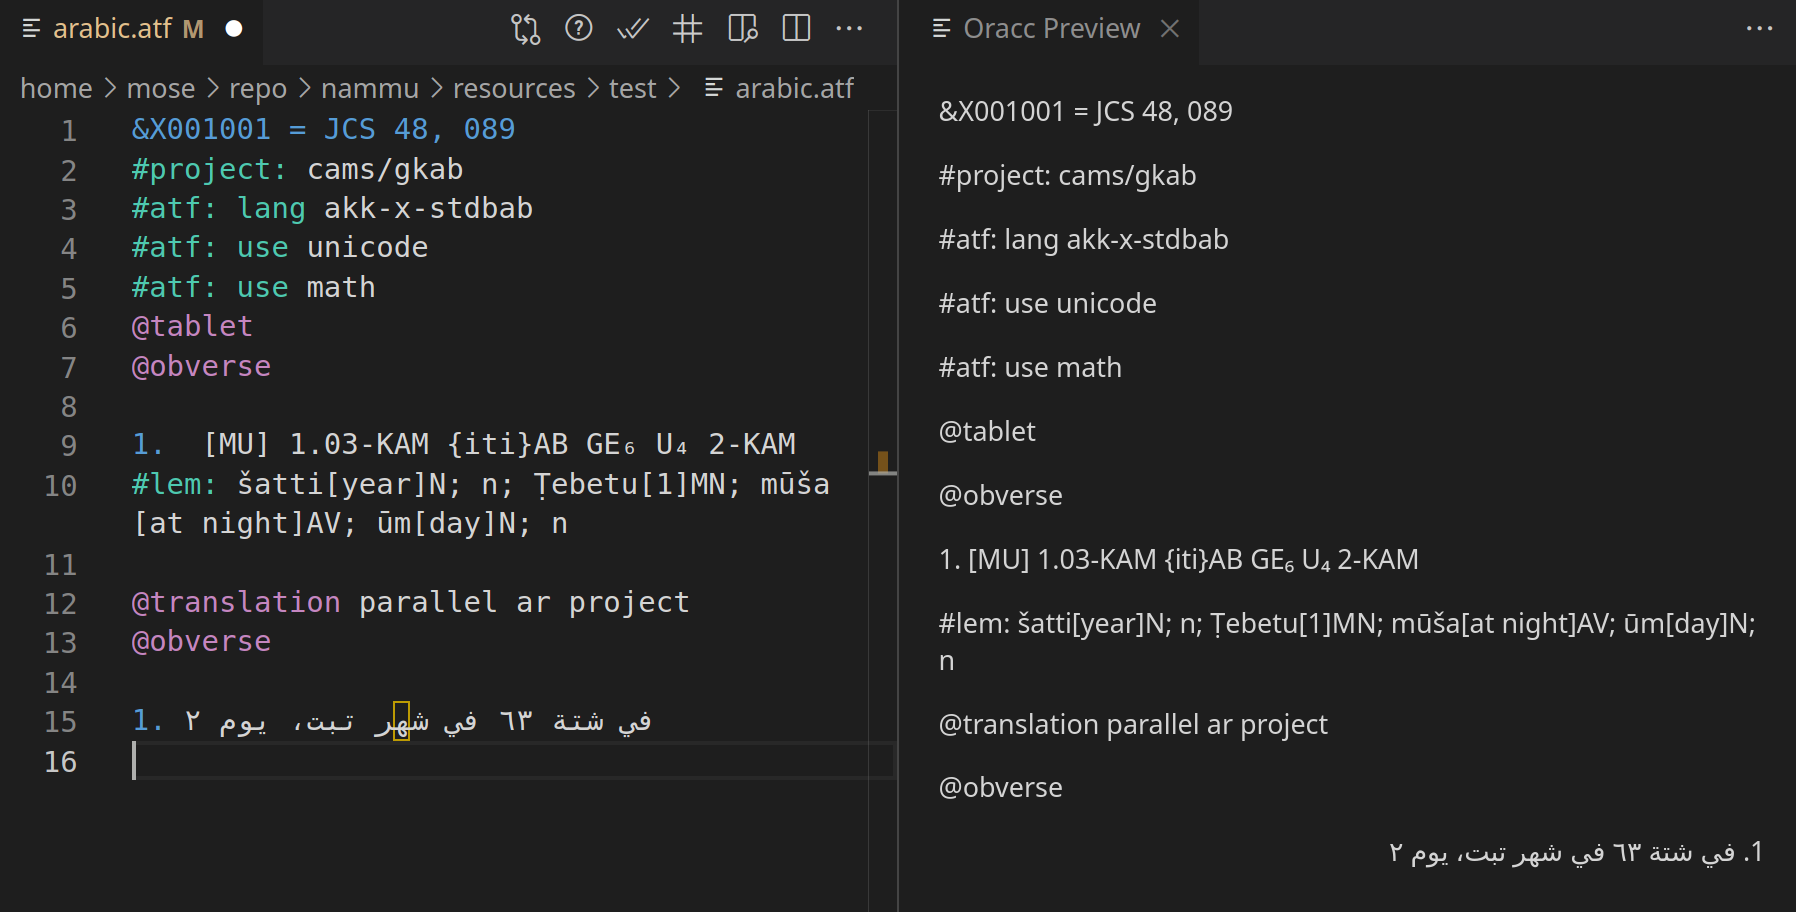The image size is (1796, 912).
Task: Select the arabic.atf editor tab
Action: pyautogui.click(x=113, y=28)
